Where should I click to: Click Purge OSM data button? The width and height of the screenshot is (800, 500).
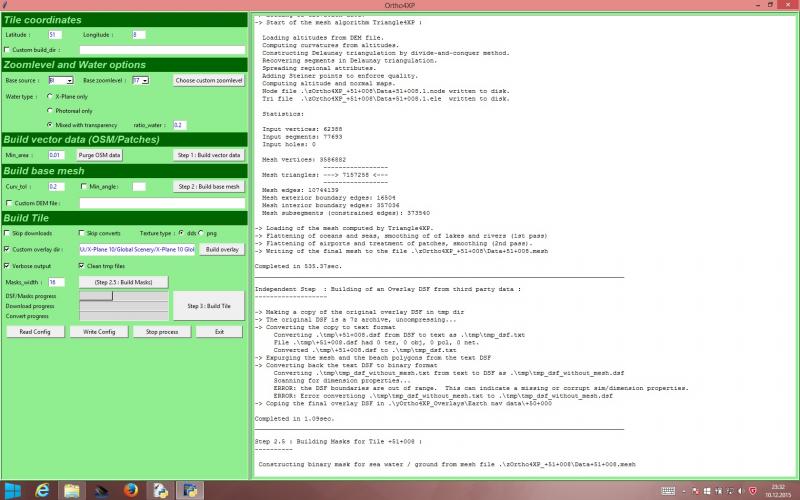99,155
